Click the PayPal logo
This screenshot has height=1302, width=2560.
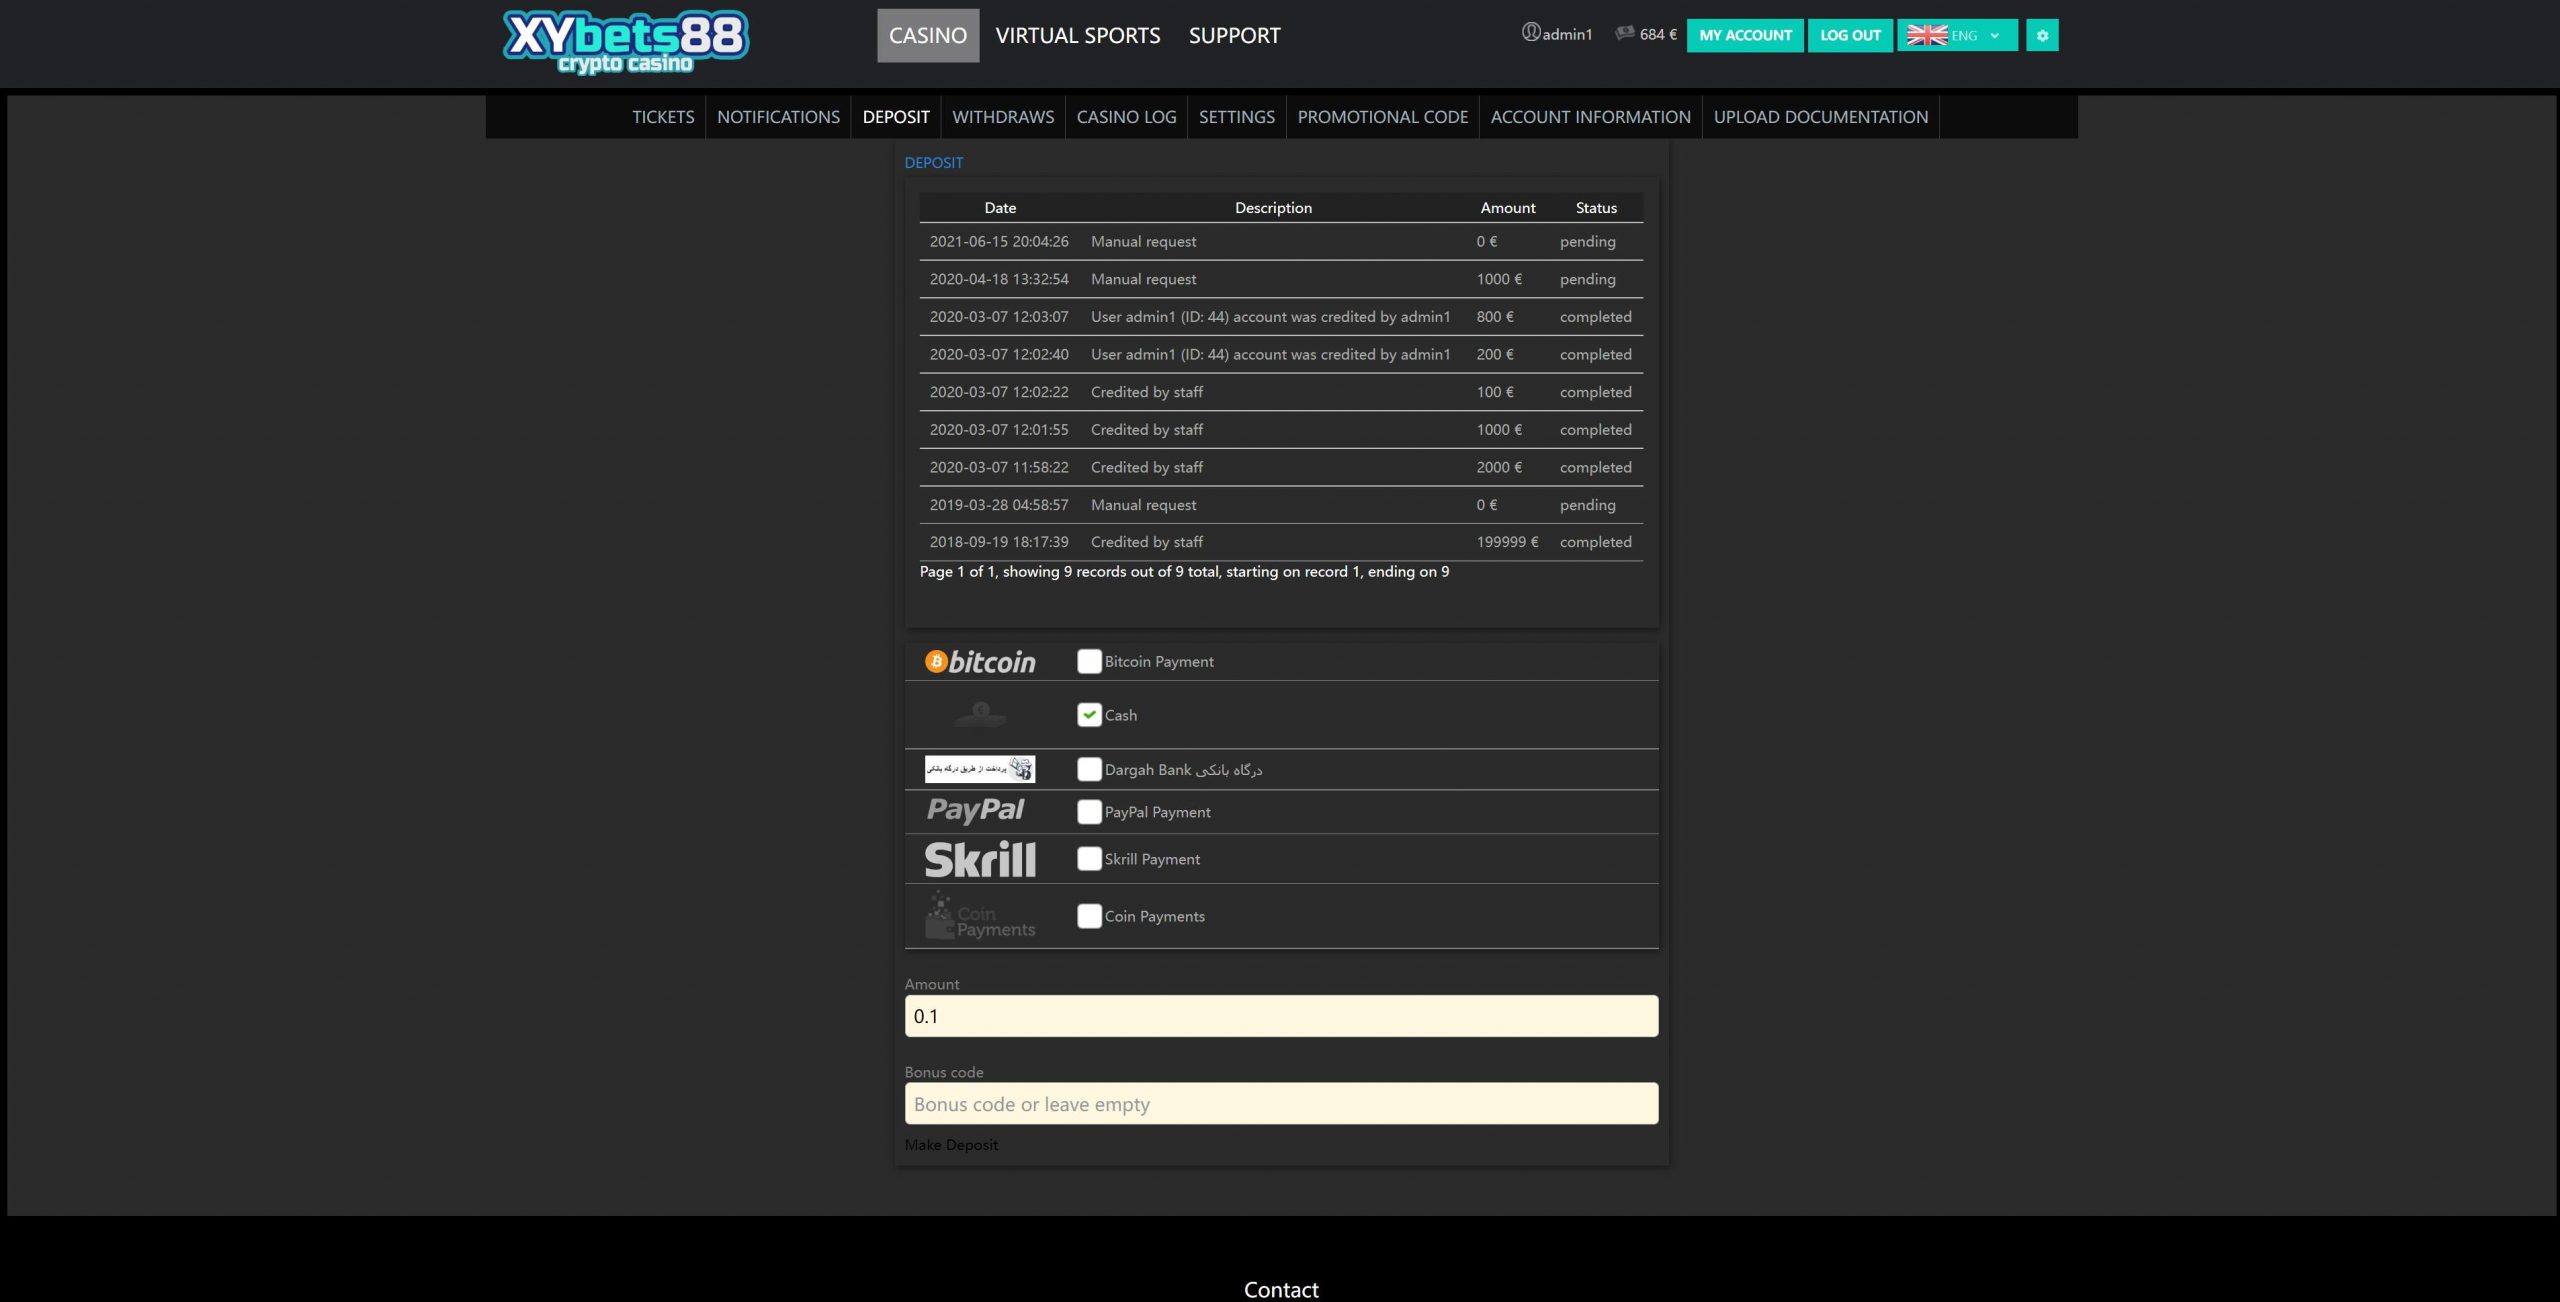pos(975,810)
